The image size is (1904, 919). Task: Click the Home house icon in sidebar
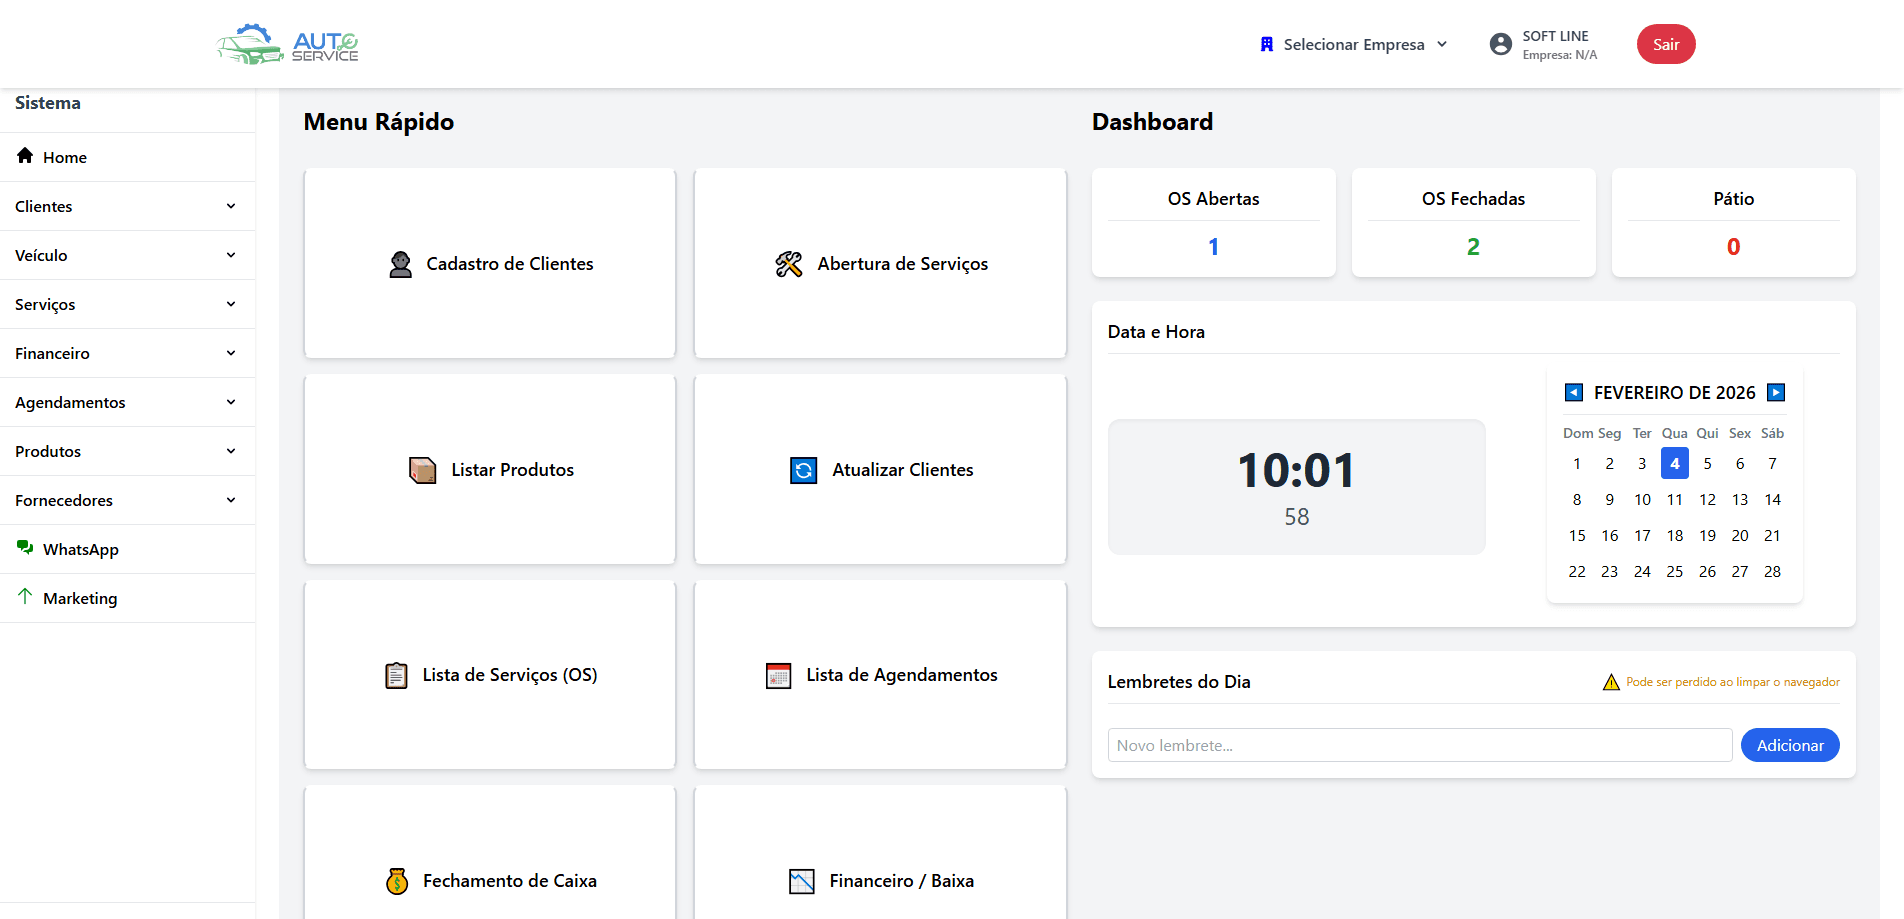tap(25, 156)
